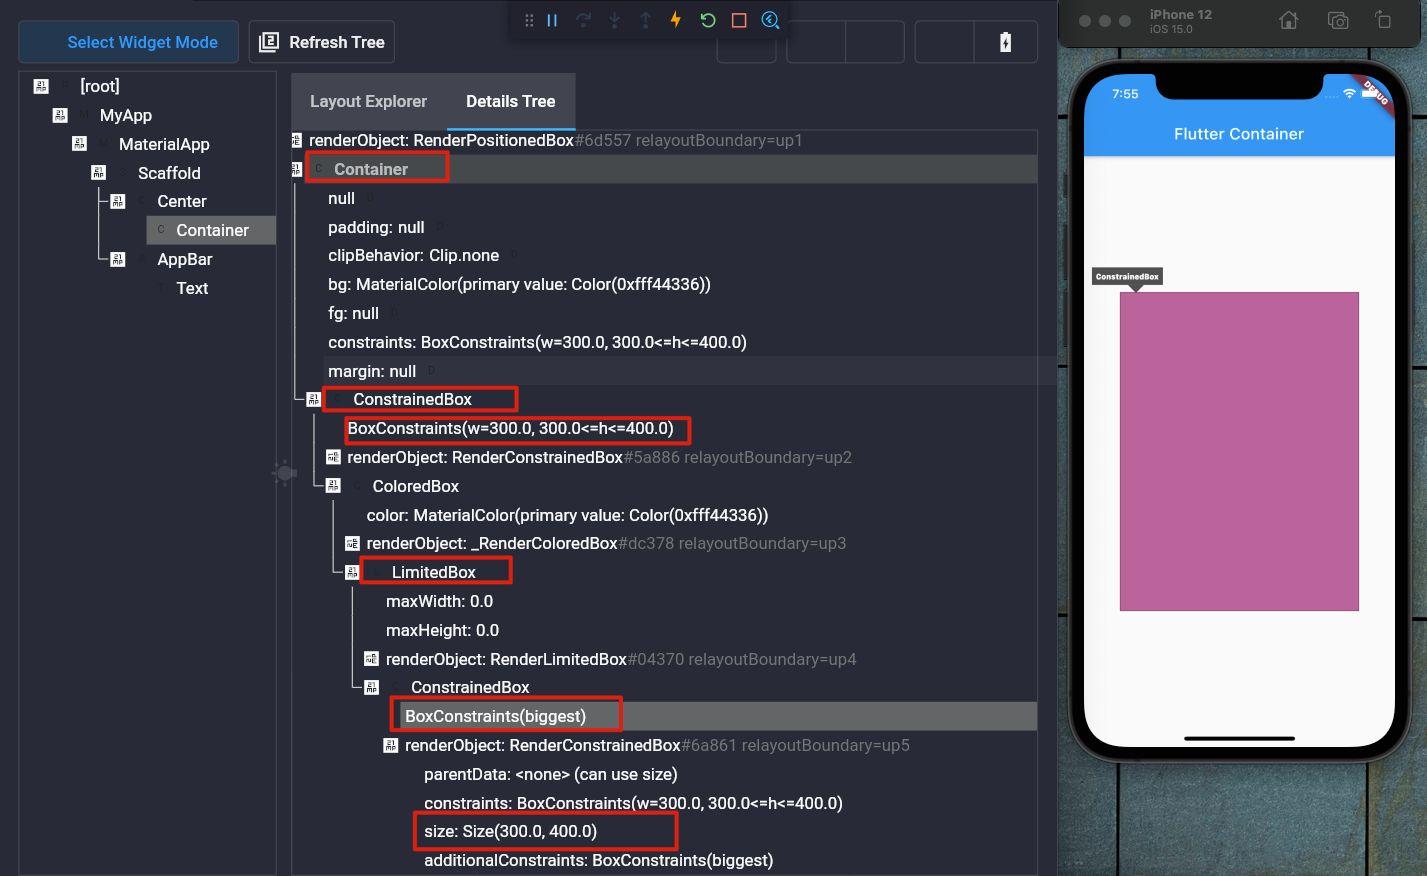Click the pink container on the phone screen

coord(1238,450)
